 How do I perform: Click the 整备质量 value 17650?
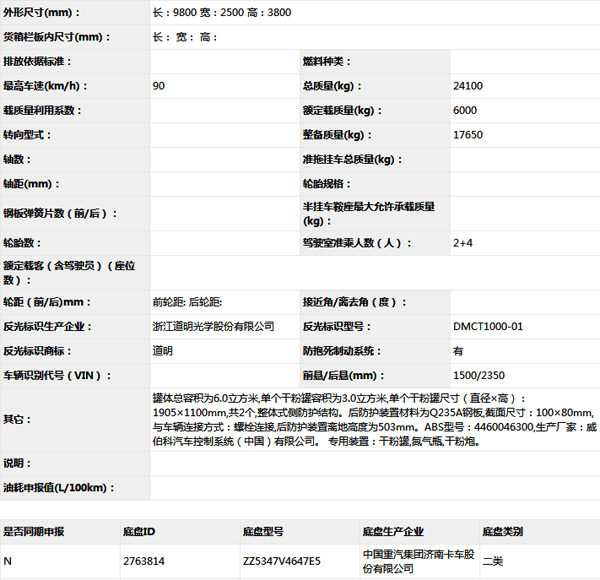467,134
